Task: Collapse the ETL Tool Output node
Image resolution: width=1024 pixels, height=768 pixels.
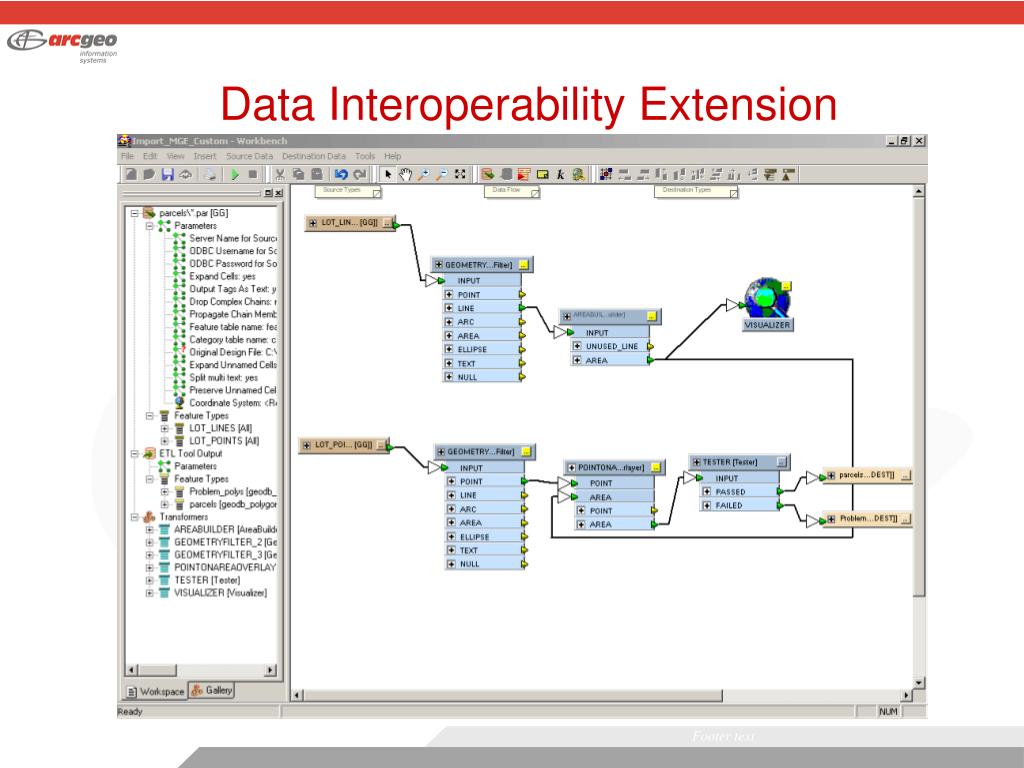Action: pyautogui.click(x=135, y=453)
